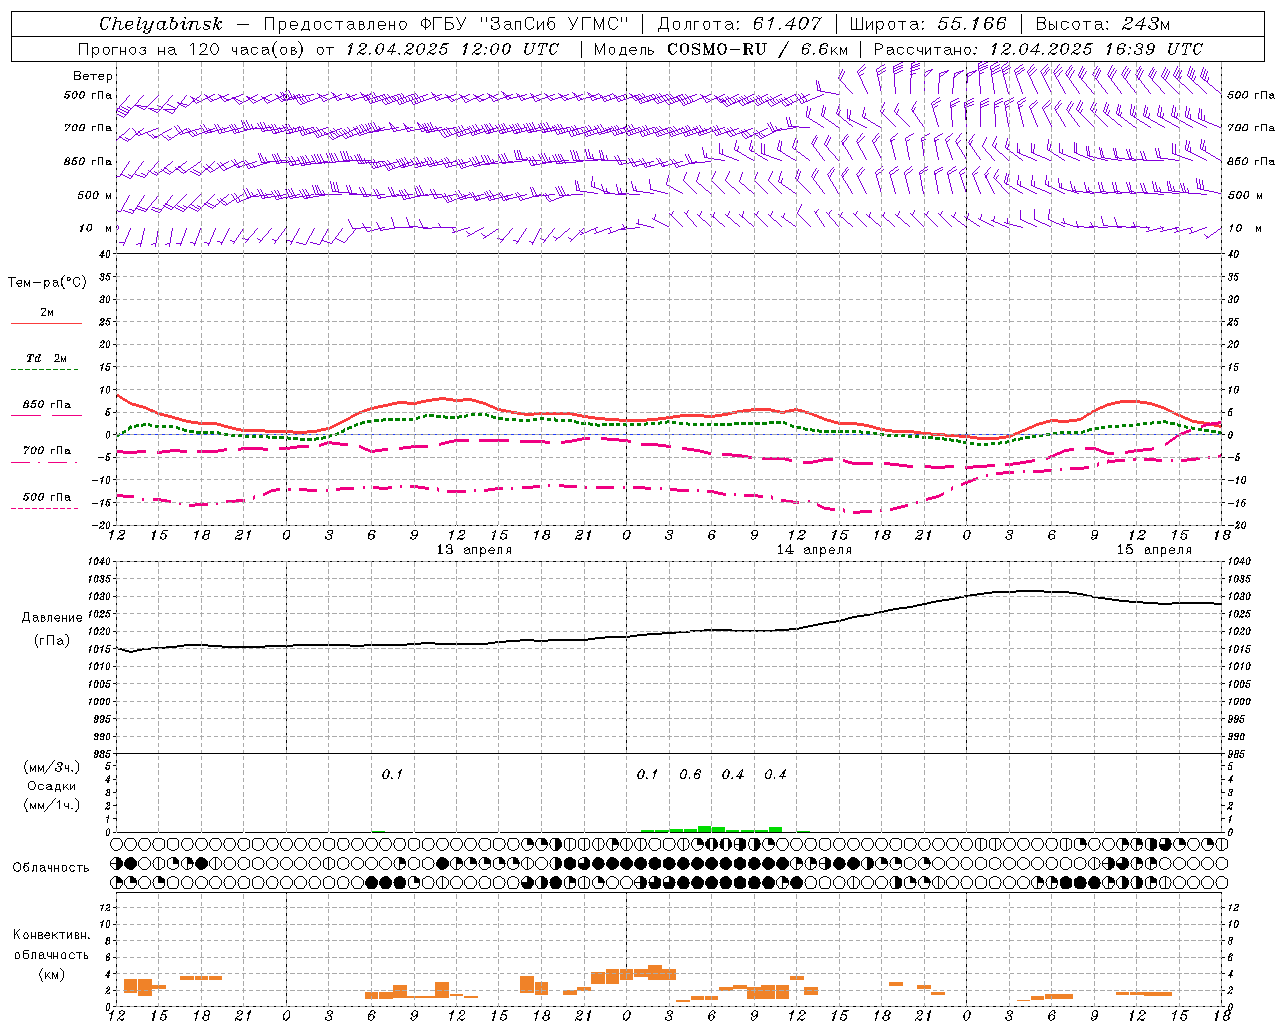Click the '(км)' convective cloud unit label

coord(51,974)
